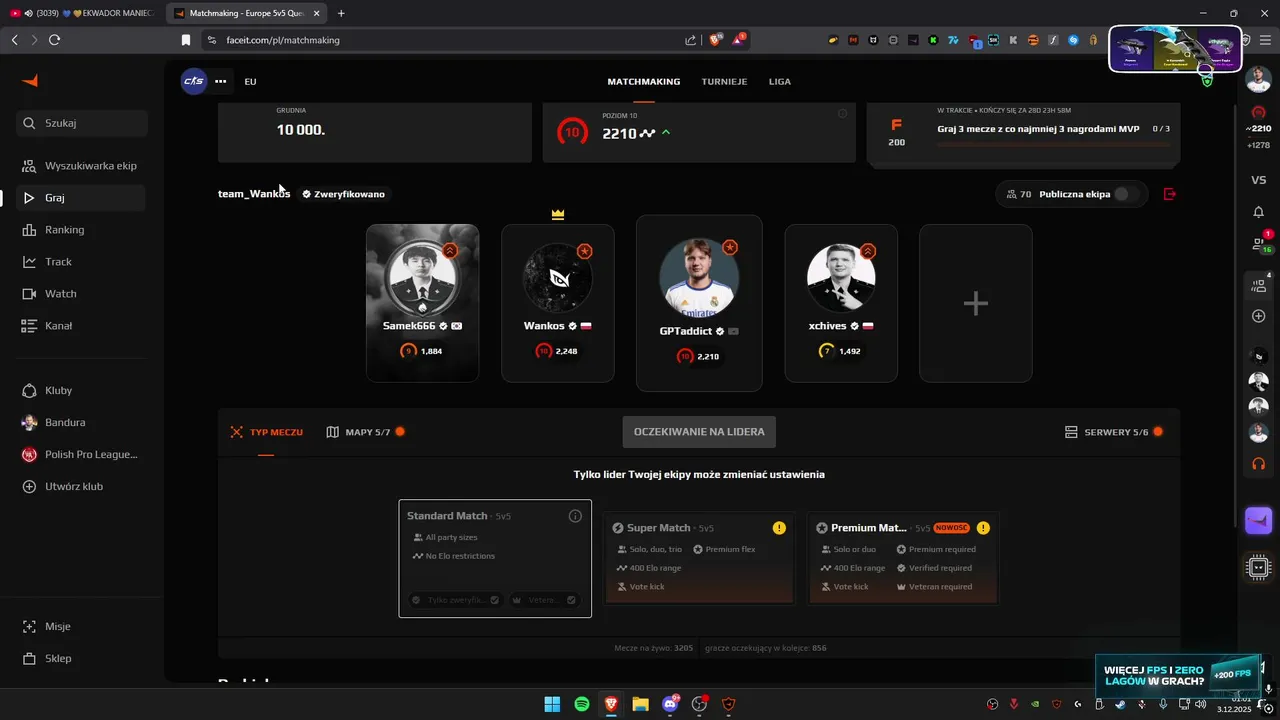Screen dimensions: 1280x720
Task: Open GPTaddict player card
Action: tap(699, 303)
